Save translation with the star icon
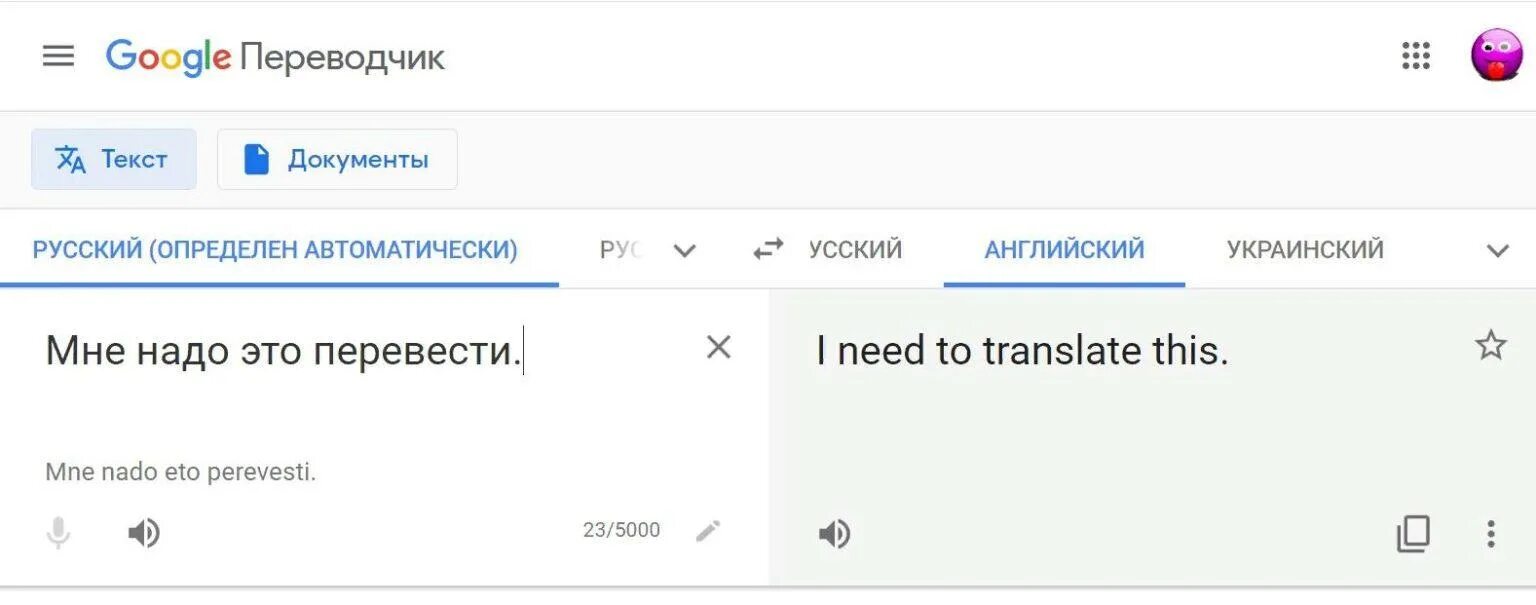1536x605 pixels. [1490, 345]
